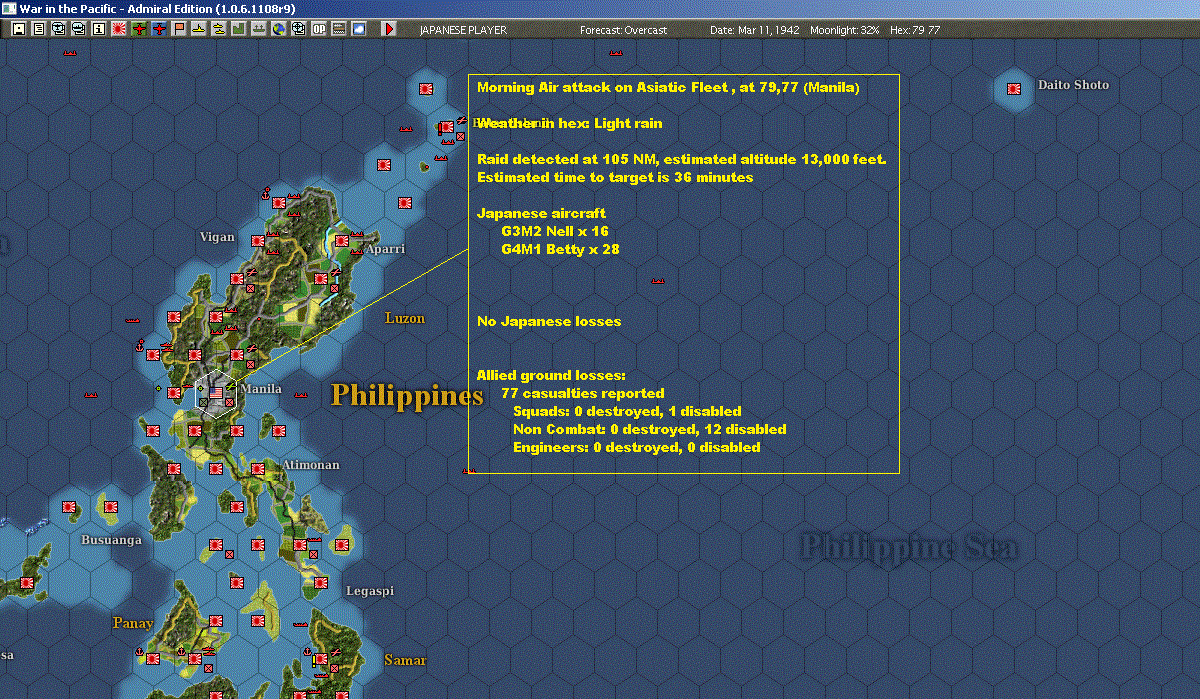Click the green base with arrows icon
This screenshot has width=1200, height=699.
[259, 29]
